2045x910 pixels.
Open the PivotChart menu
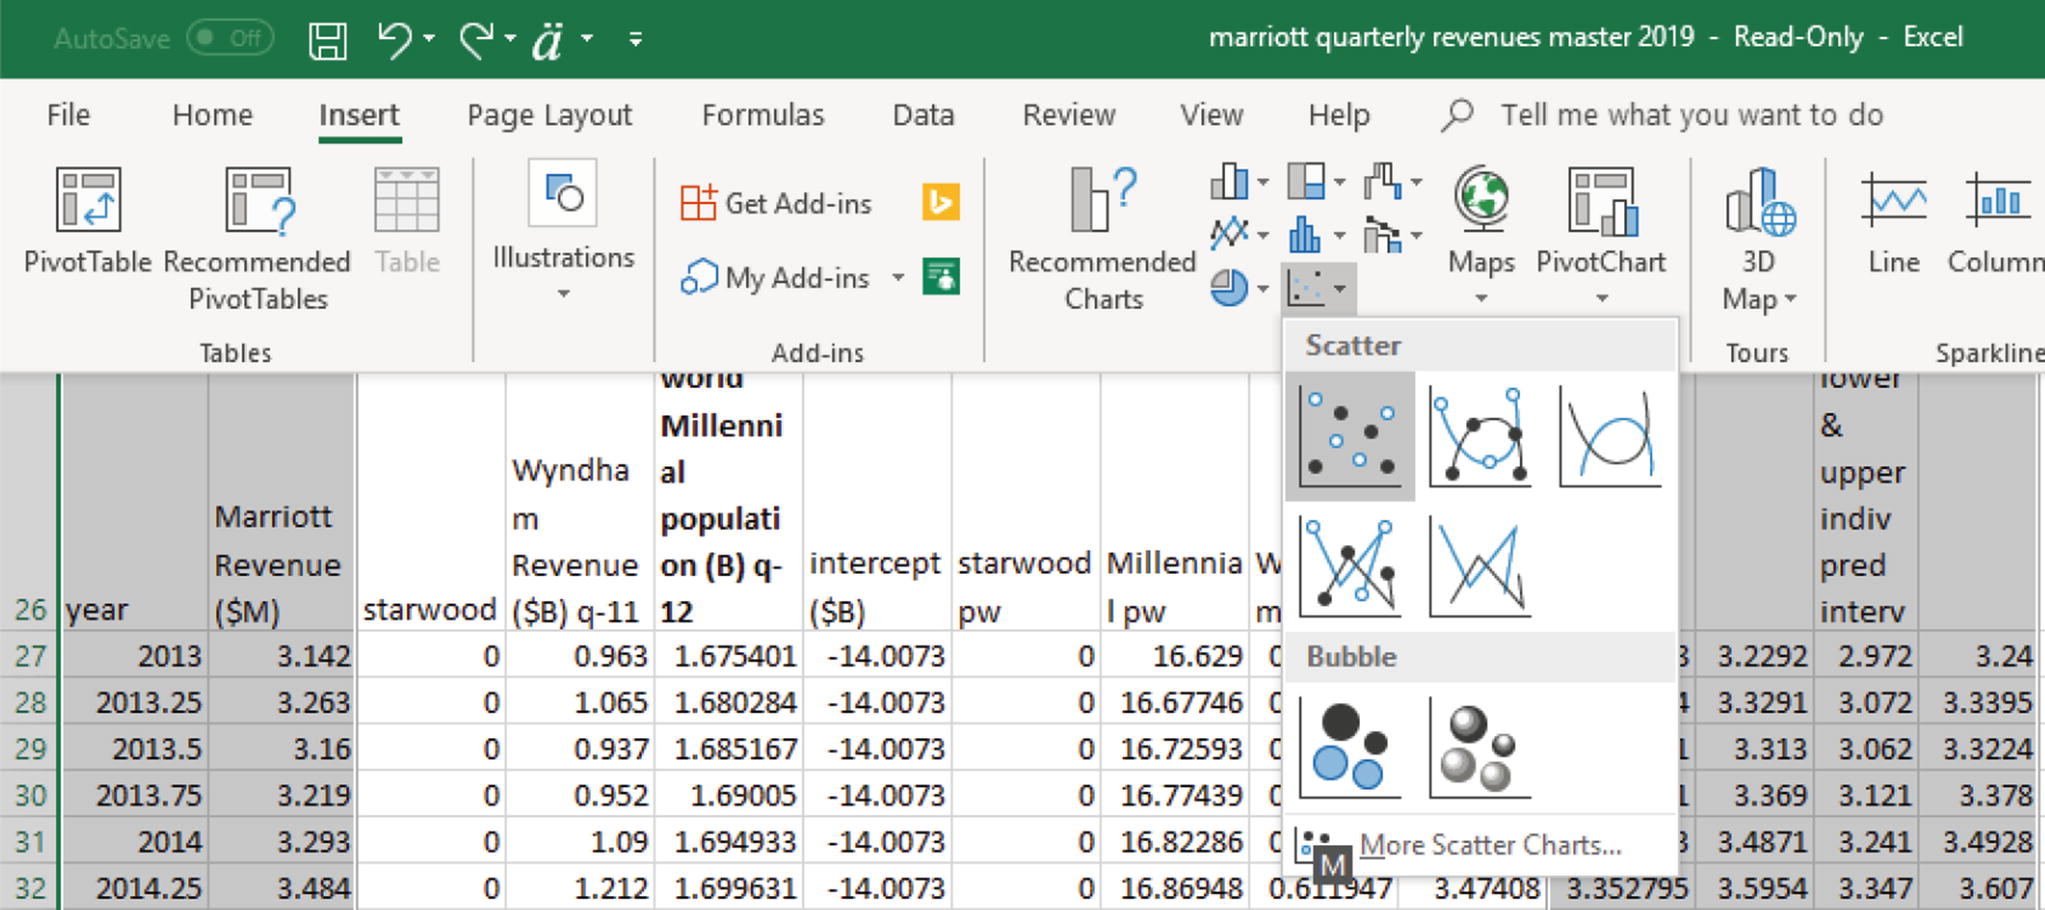[1601, 236]
